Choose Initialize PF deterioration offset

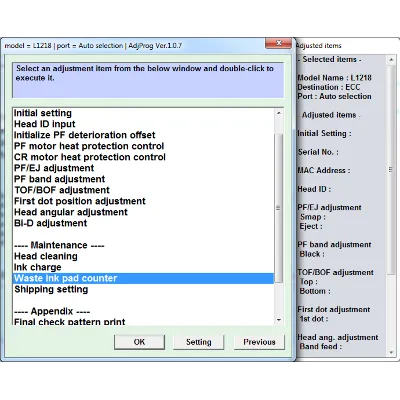pyautogui.click(x=143, y=135)
